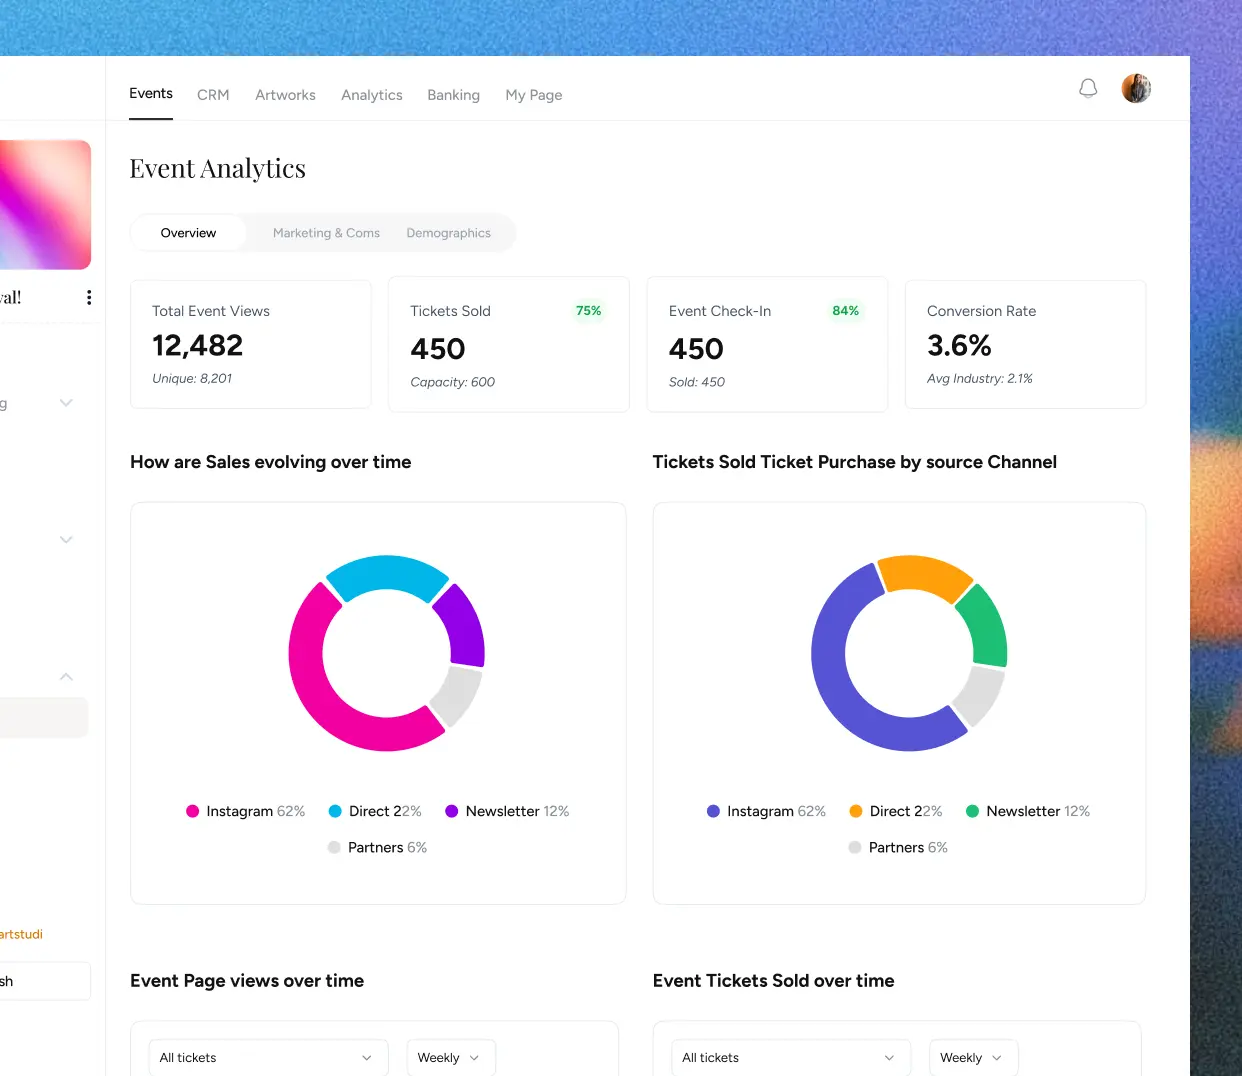The image size is (1242, 1076).
Task: Click the artstudi link in the sidebar
Action: tap(21, 934)
